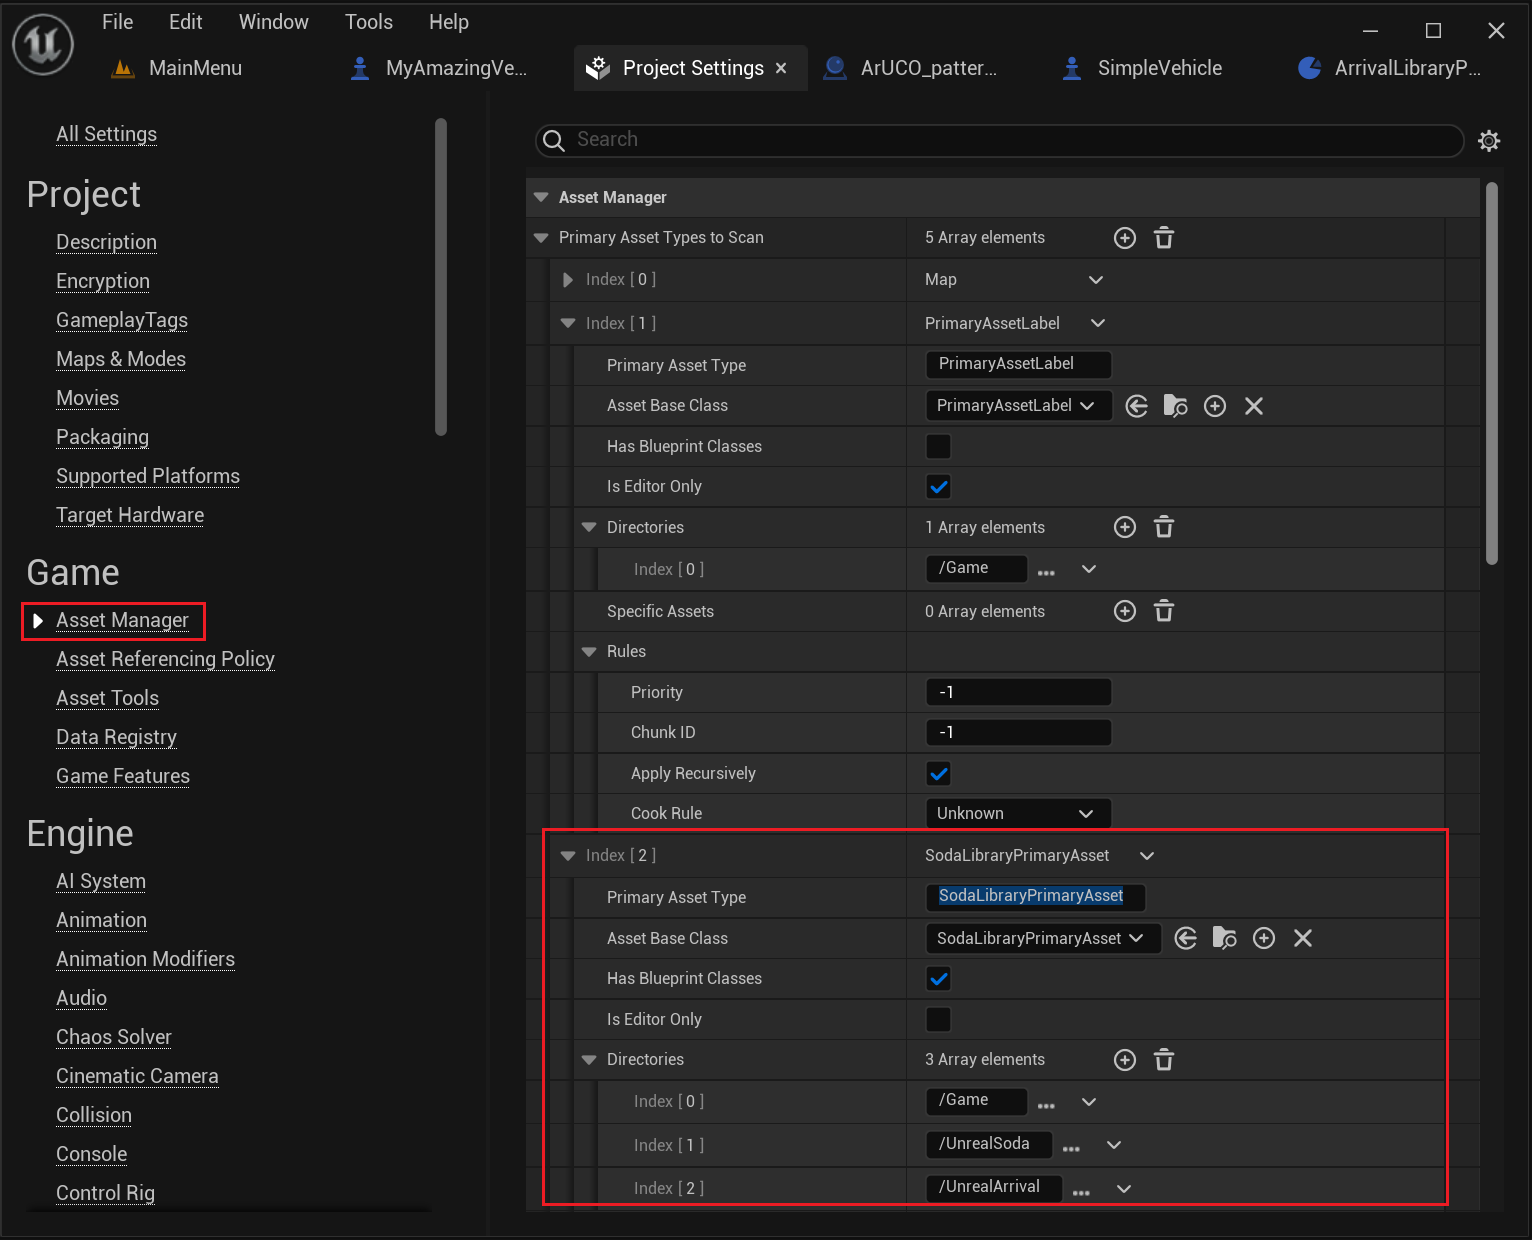Collapse the Asset Manager section header
This screenshot has height=1240, width=1532.
[x=541, y=197]
